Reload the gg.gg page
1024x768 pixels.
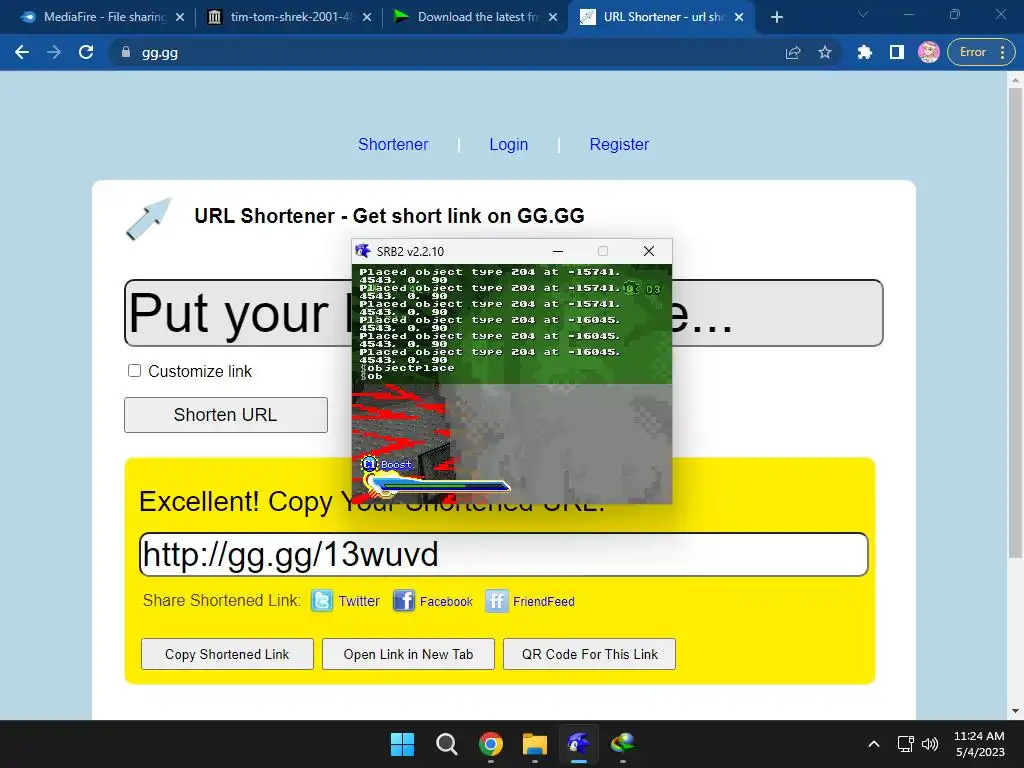[86, 52]
